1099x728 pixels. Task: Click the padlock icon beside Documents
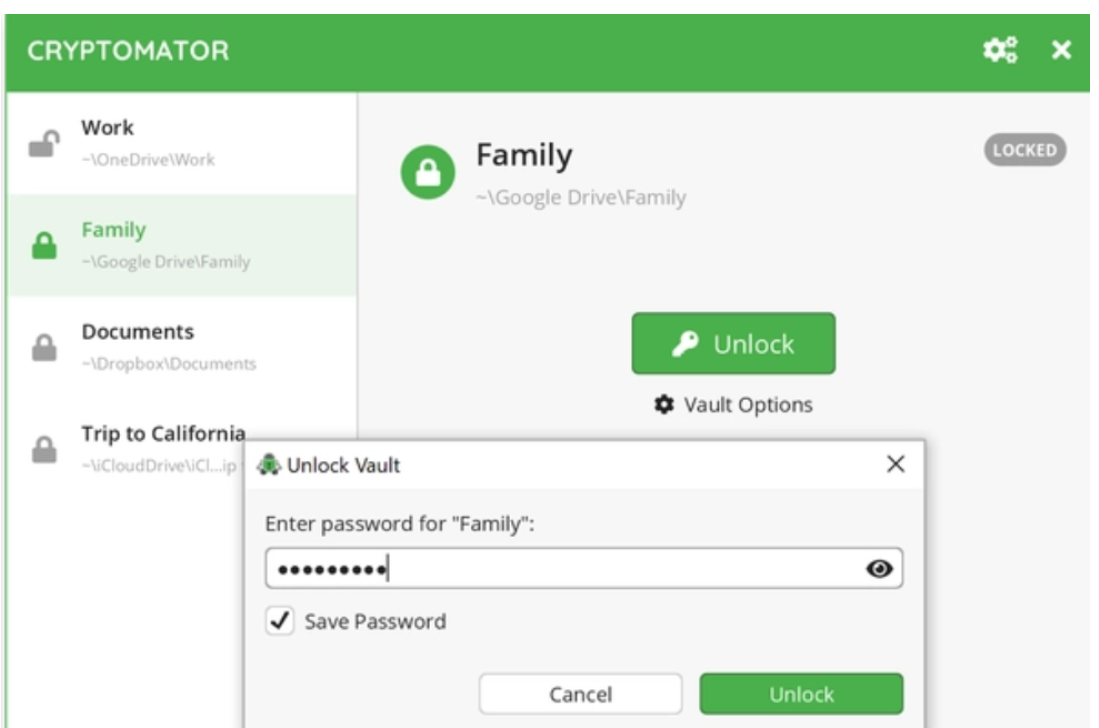pos(44,348)
